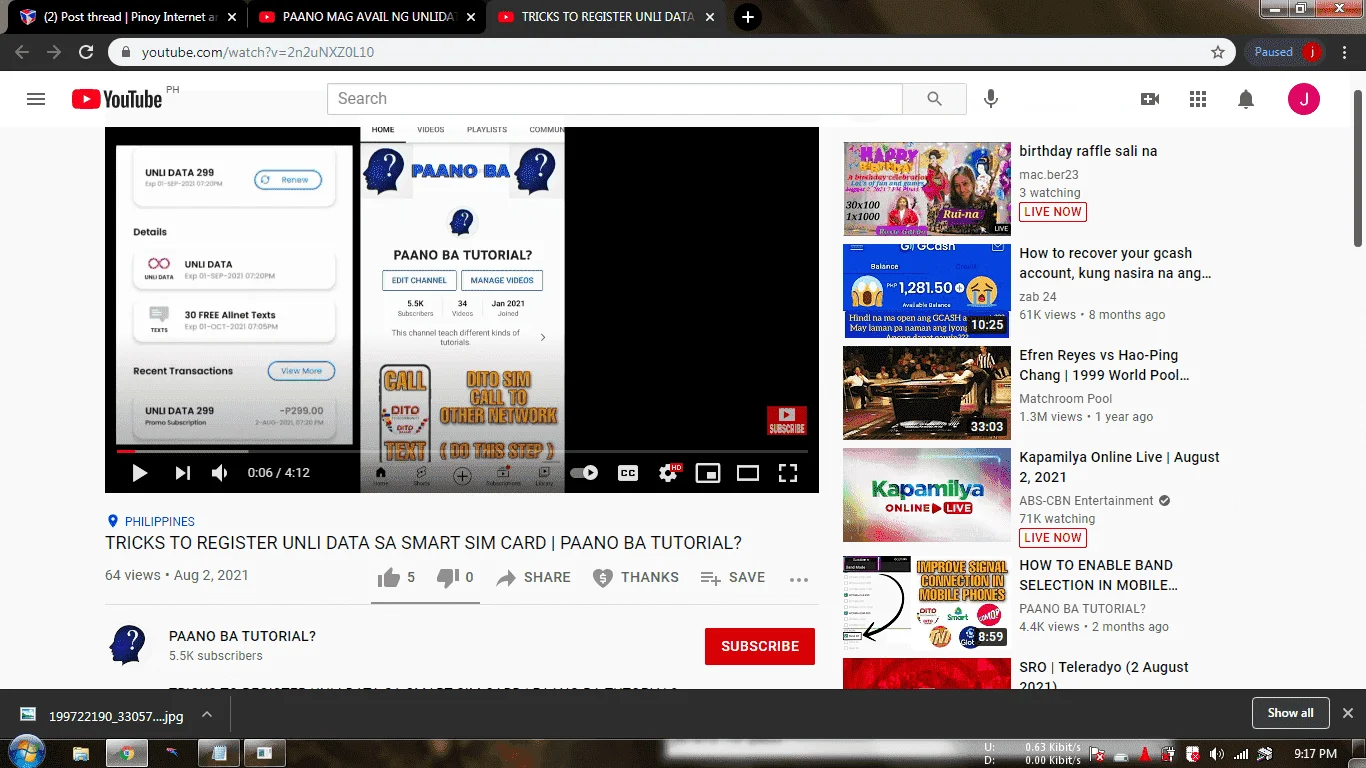Seek on the video progress bar
Image resolution: width=1366 pixels, height=768 pixels.
[462, 451]
